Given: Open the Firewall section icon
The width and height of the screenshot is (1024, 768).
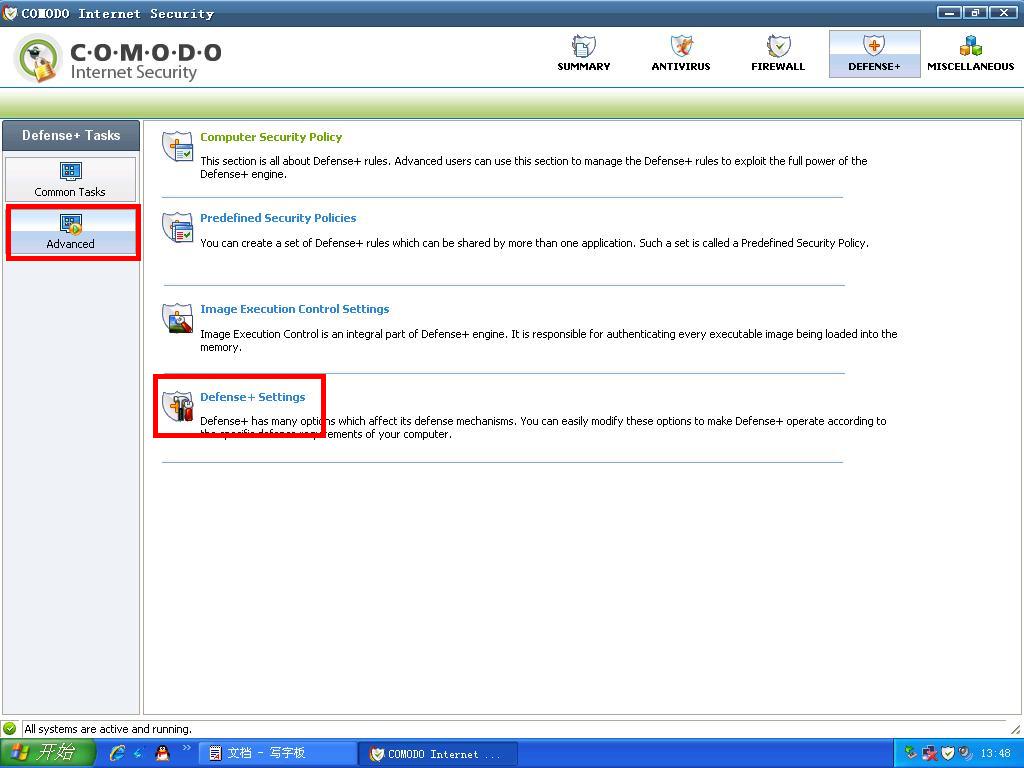Looking at the screenshot, I should (x=778, y=46).
